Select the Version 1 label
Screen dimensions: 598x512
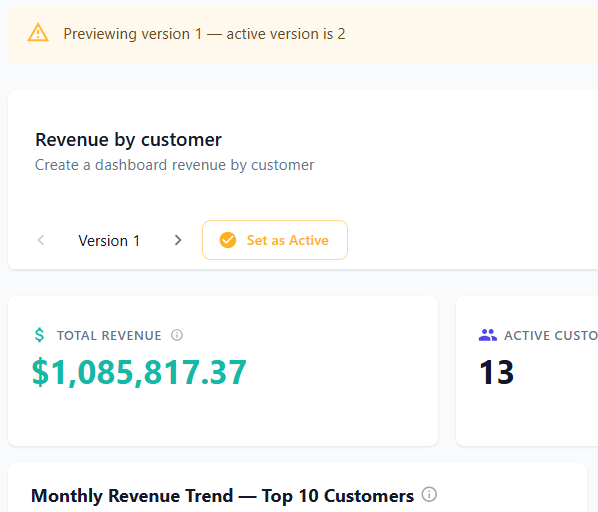(x=109, y=241)
